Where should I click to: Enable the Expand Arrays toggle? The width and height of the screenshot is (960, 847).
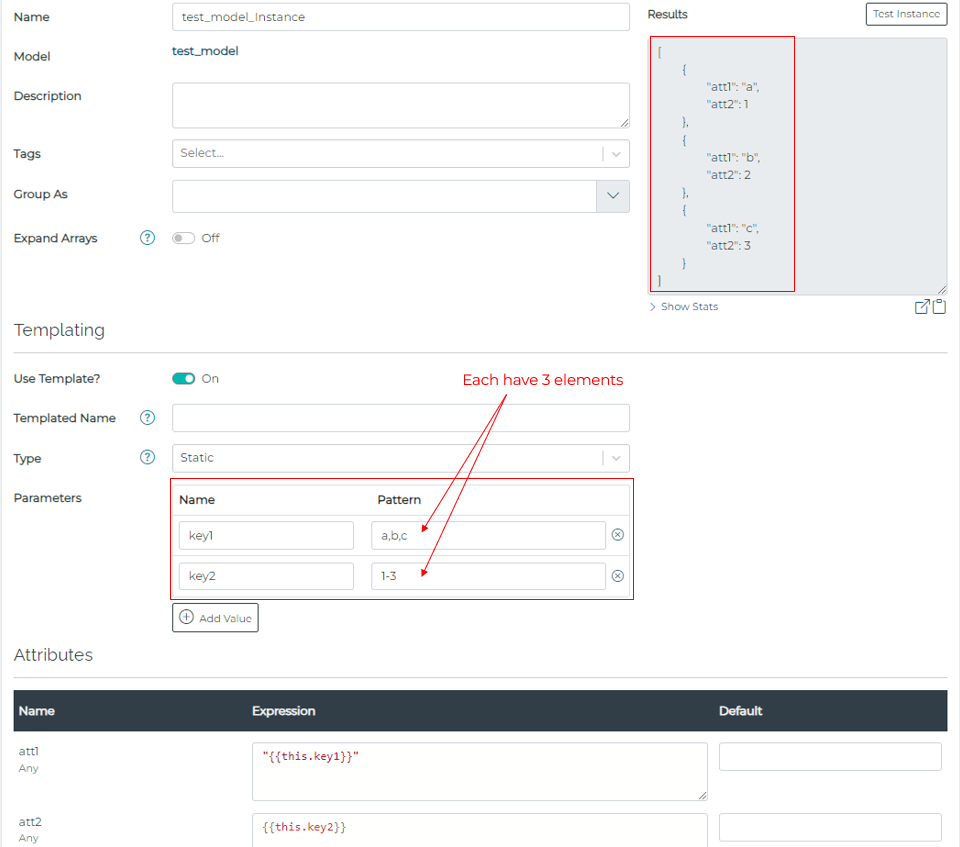[183, 238]
